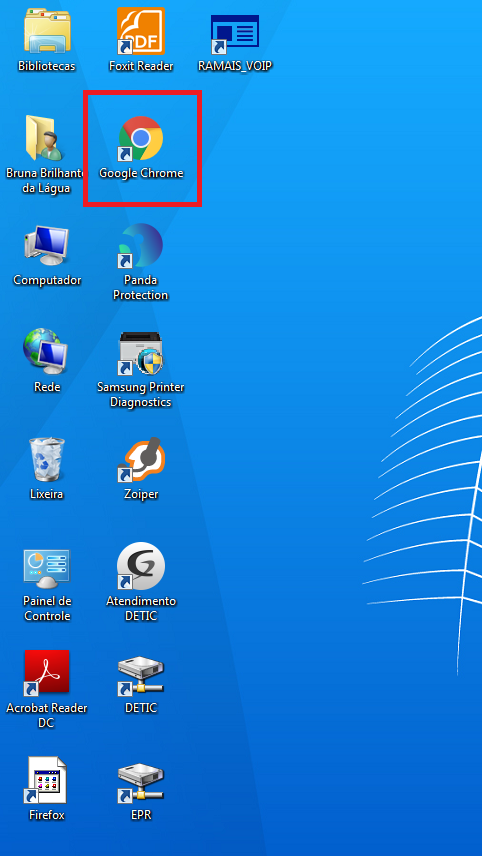Image resolution: width=482 pixels, height=856 pixels.
Task: Click the Bruna Brilhante da Lágua folder
Action: coord(46,139)
